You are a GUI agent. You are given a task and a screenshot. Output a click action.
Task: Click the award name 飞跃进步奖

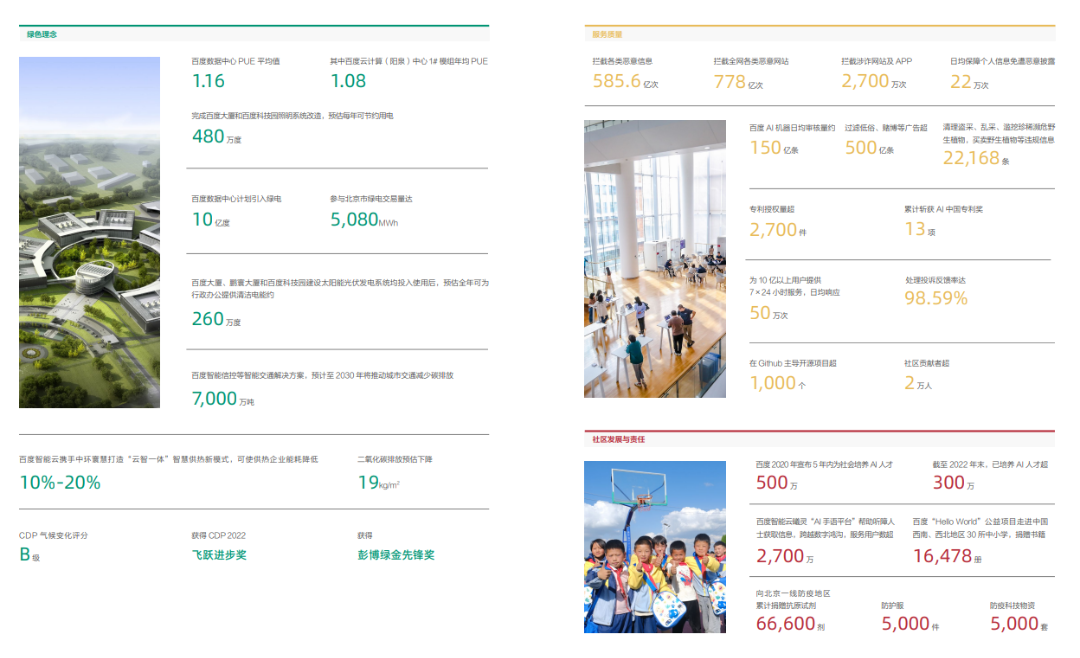[219, 555]
